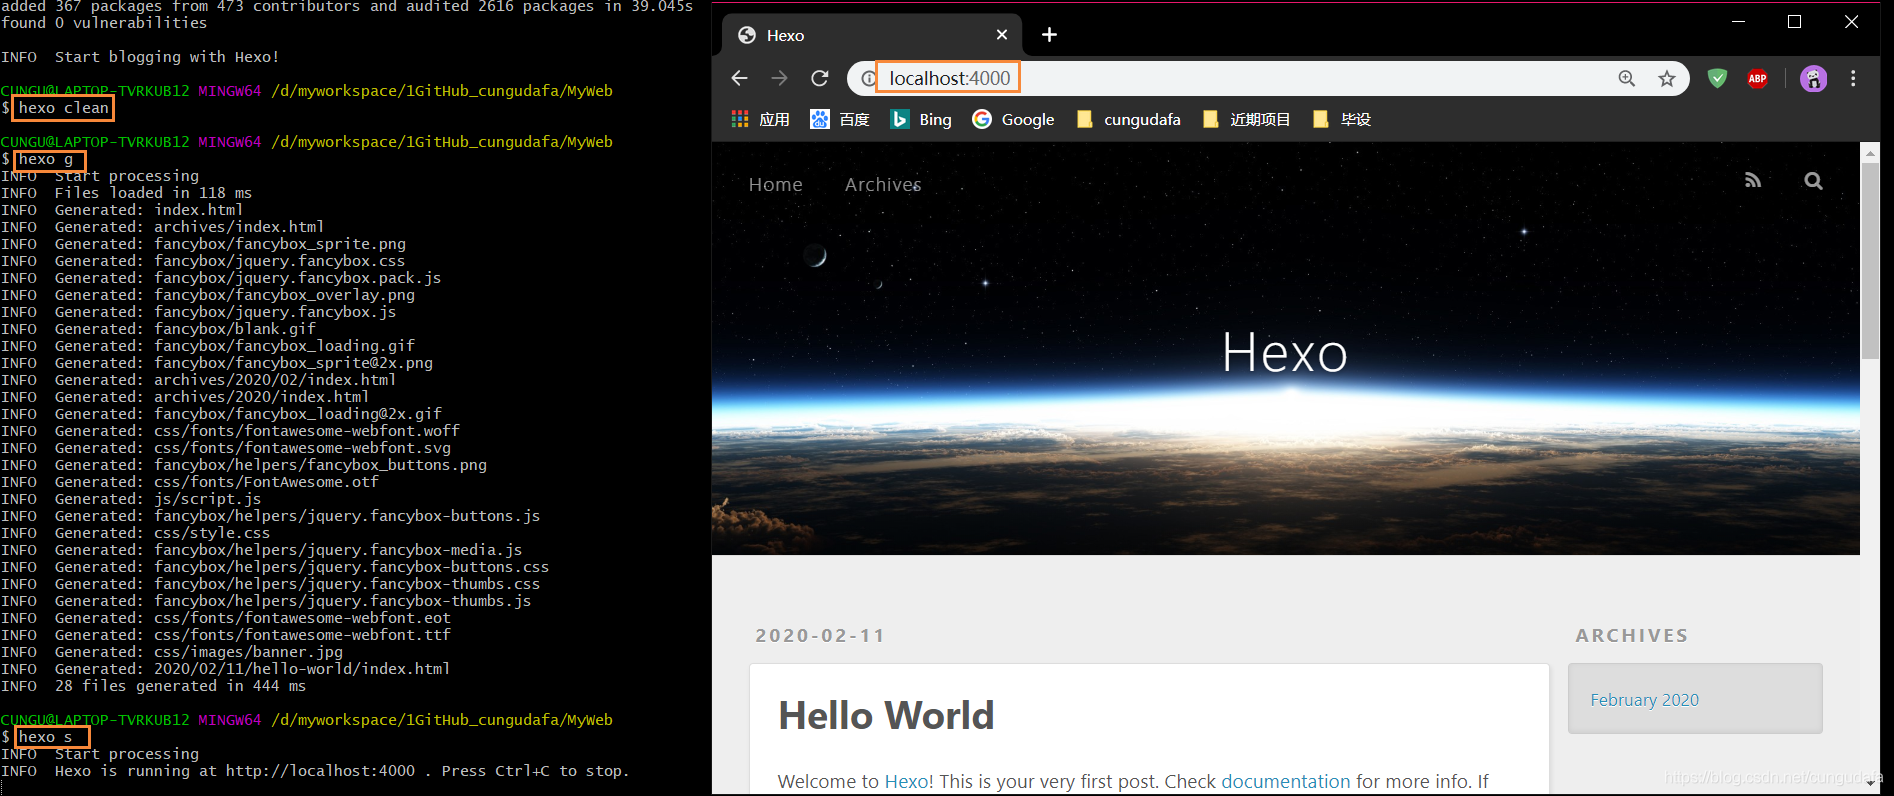Screen dimensions: 1894x796
Task: Click 'Generated: css/style.css' terminal line
Action: pyautogui.click(x=162, y=533)
